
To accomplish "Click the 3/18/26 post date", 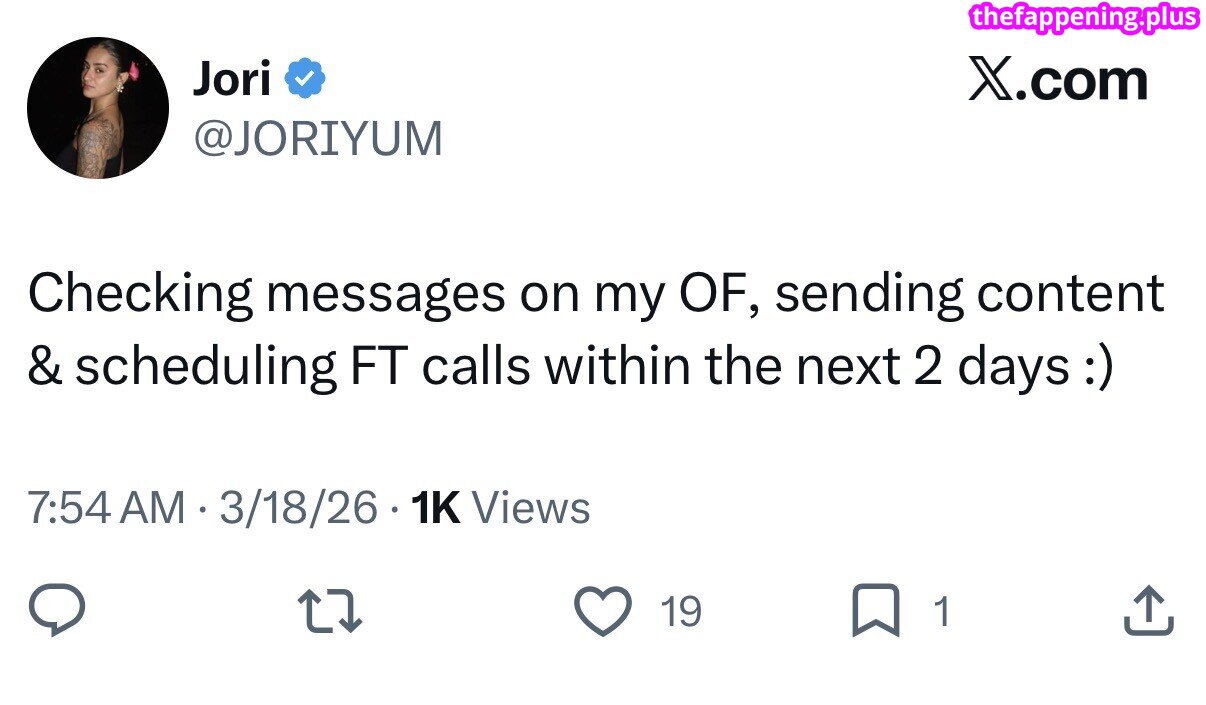I will pyautogui.click(x=299, y=509).
